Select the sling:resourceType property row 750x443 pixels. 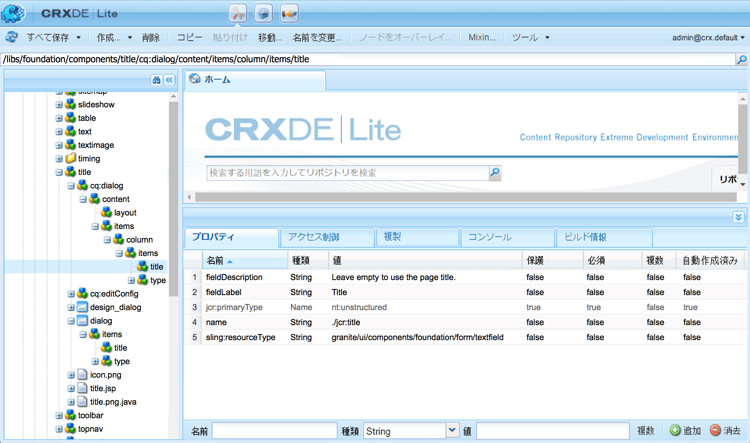(x=465, y=337)
